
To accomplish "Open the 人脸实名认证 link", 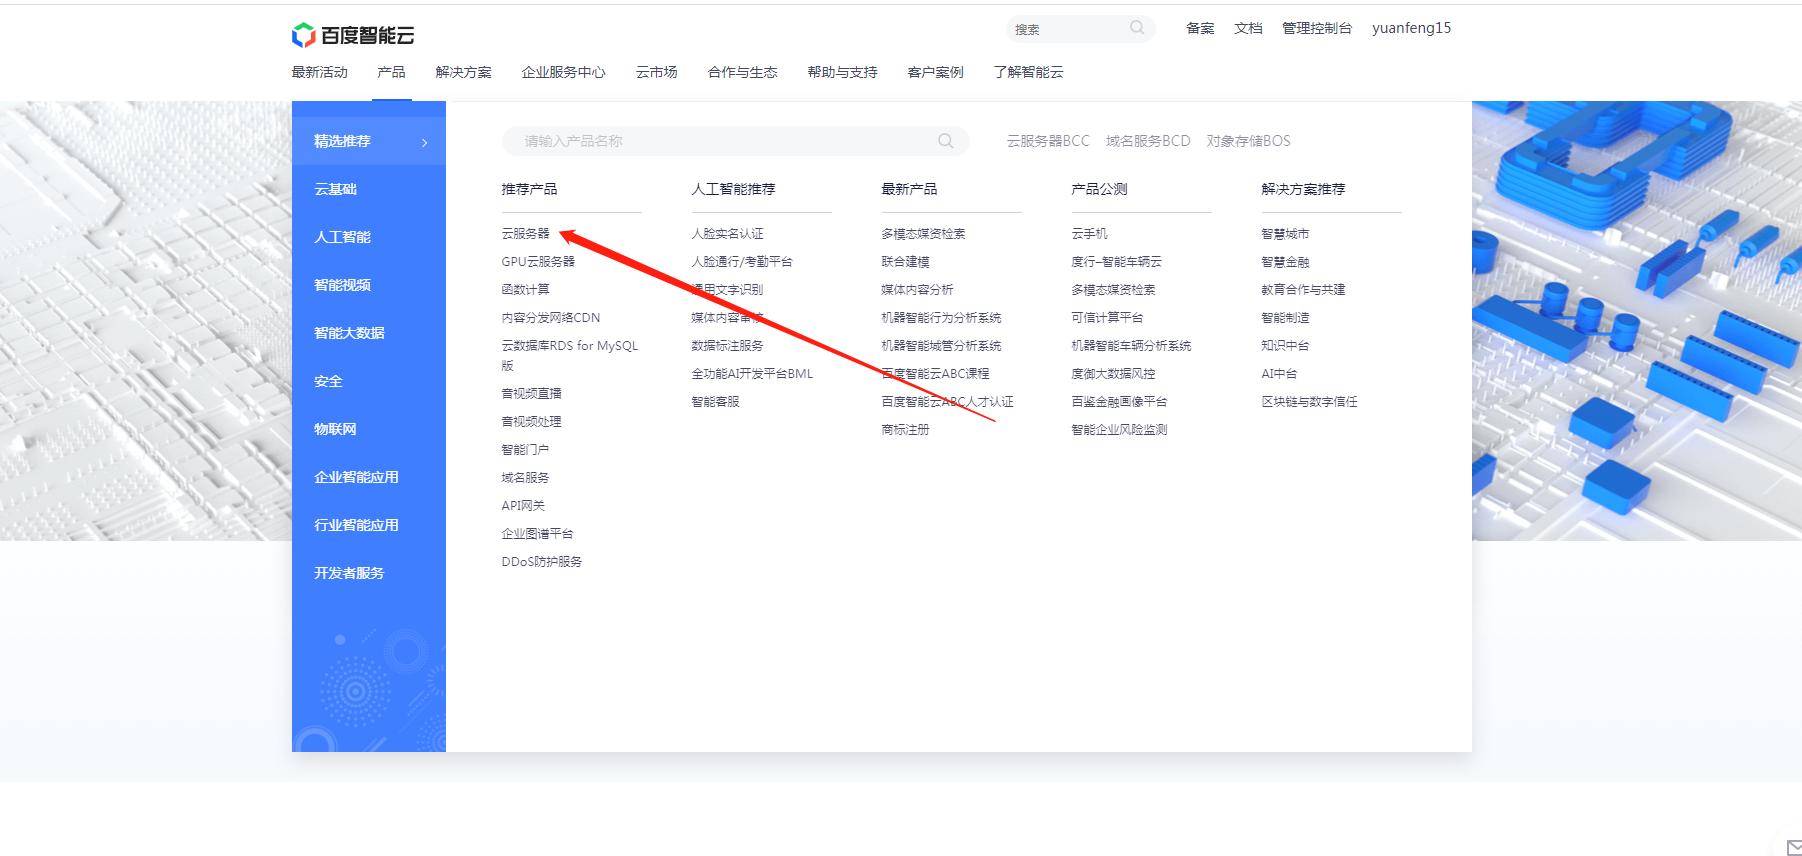I will pos(727,233).
